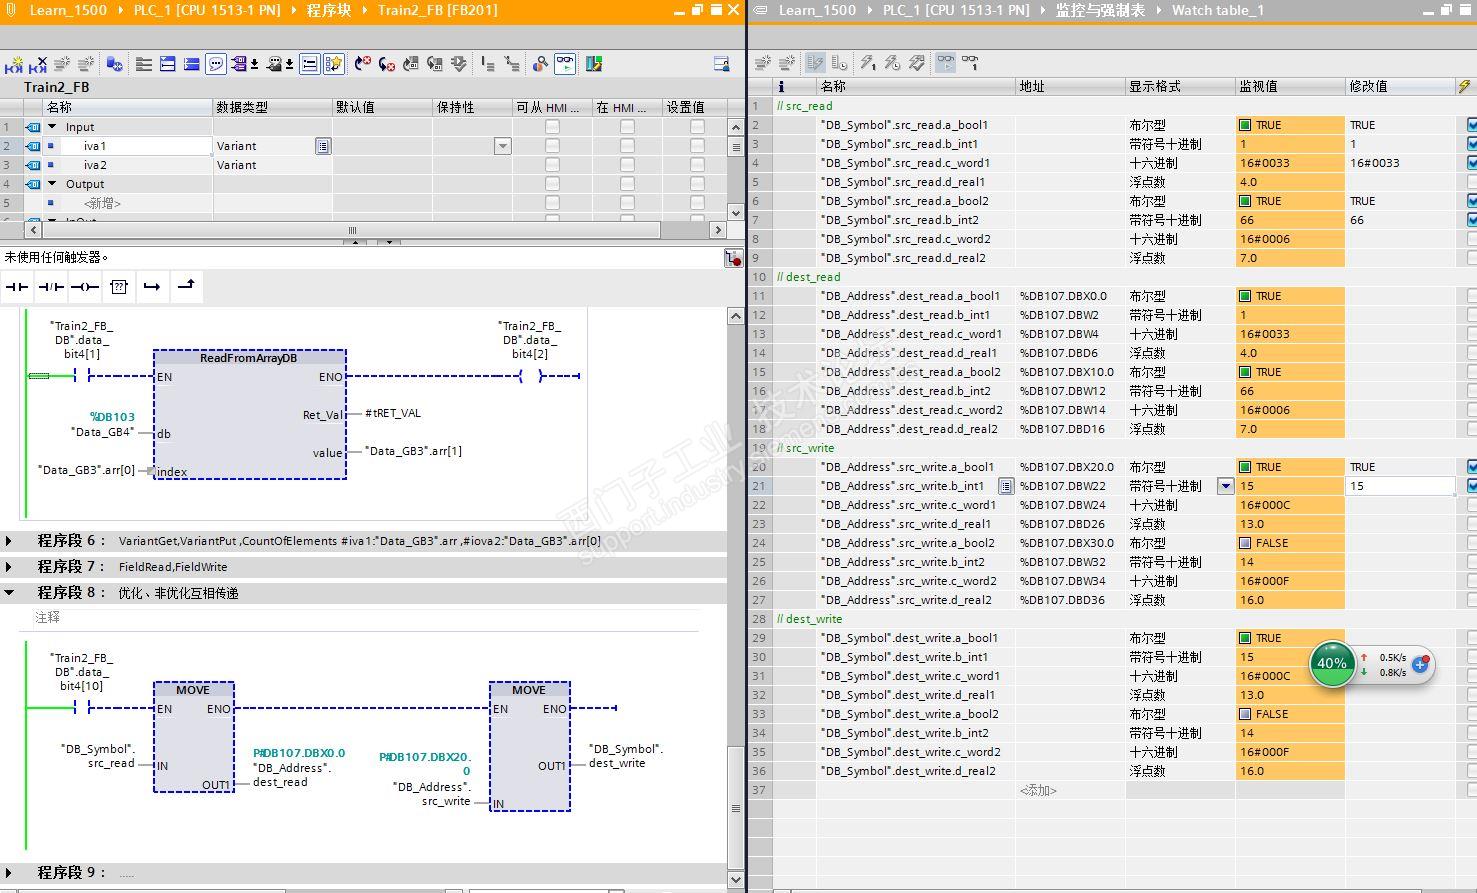The height and width of the screenshot is (893, 1477).
Task: Click the 数据类型 column header
Action: (x=242, y=107)
